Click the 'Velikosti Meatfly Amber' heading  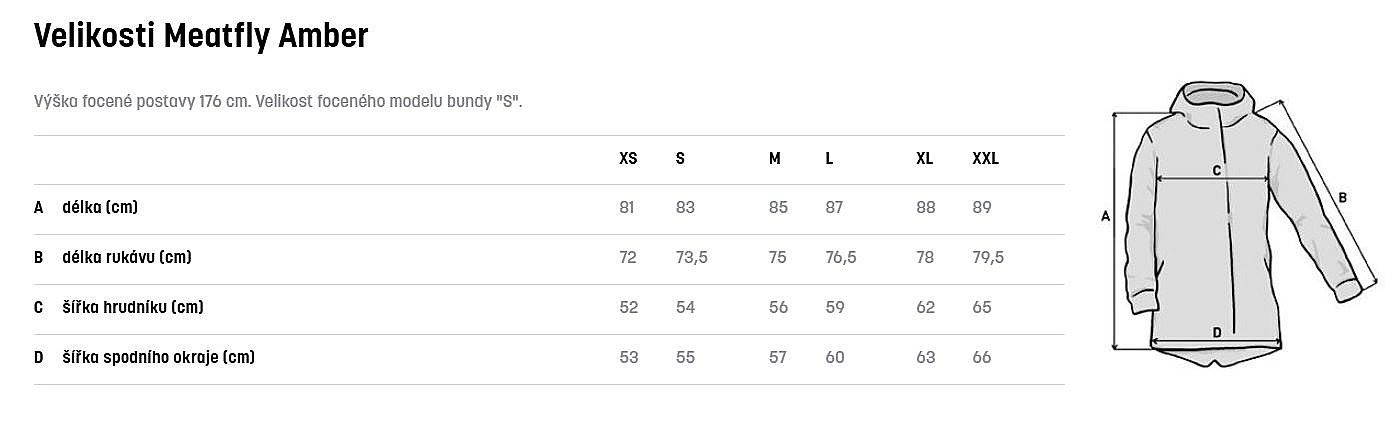point(201,37)
